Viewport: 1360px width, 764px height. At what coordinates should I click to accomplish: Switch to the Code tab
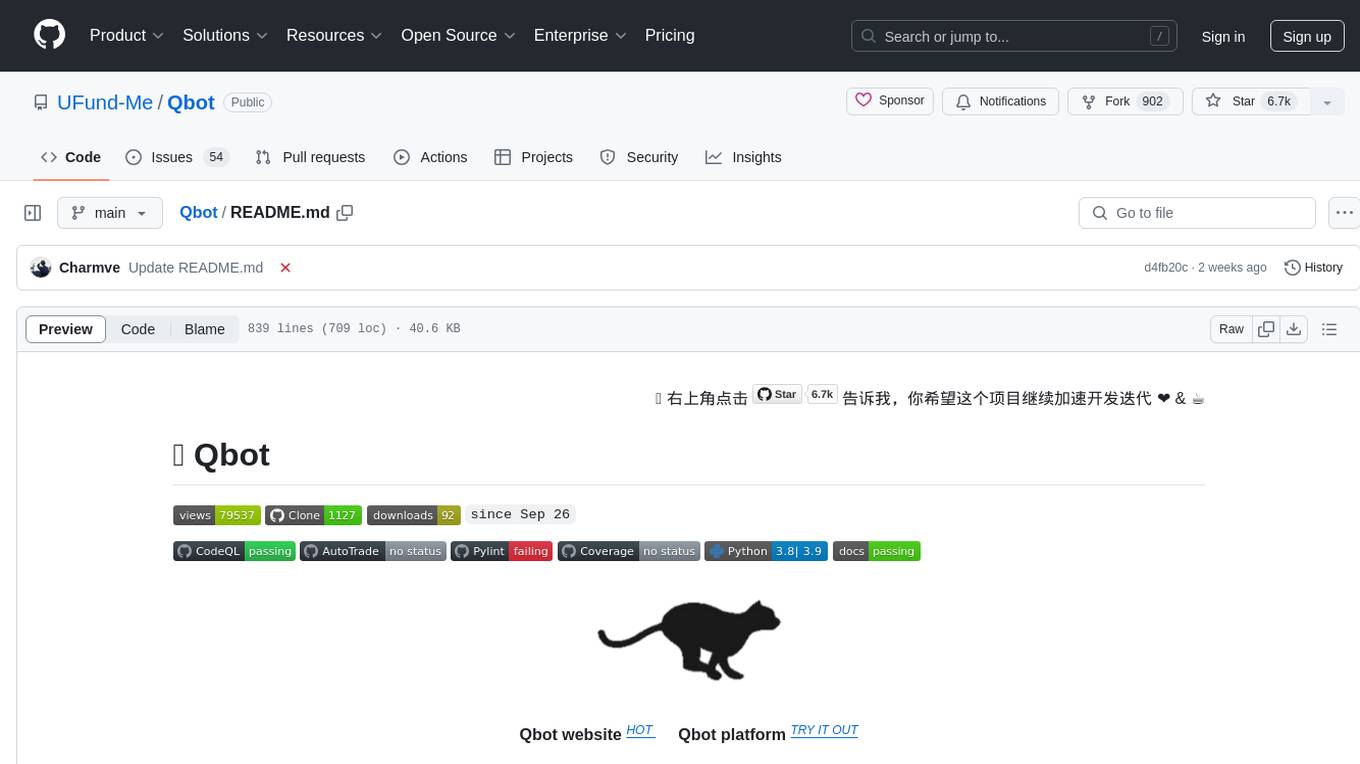tap(71, 157)
